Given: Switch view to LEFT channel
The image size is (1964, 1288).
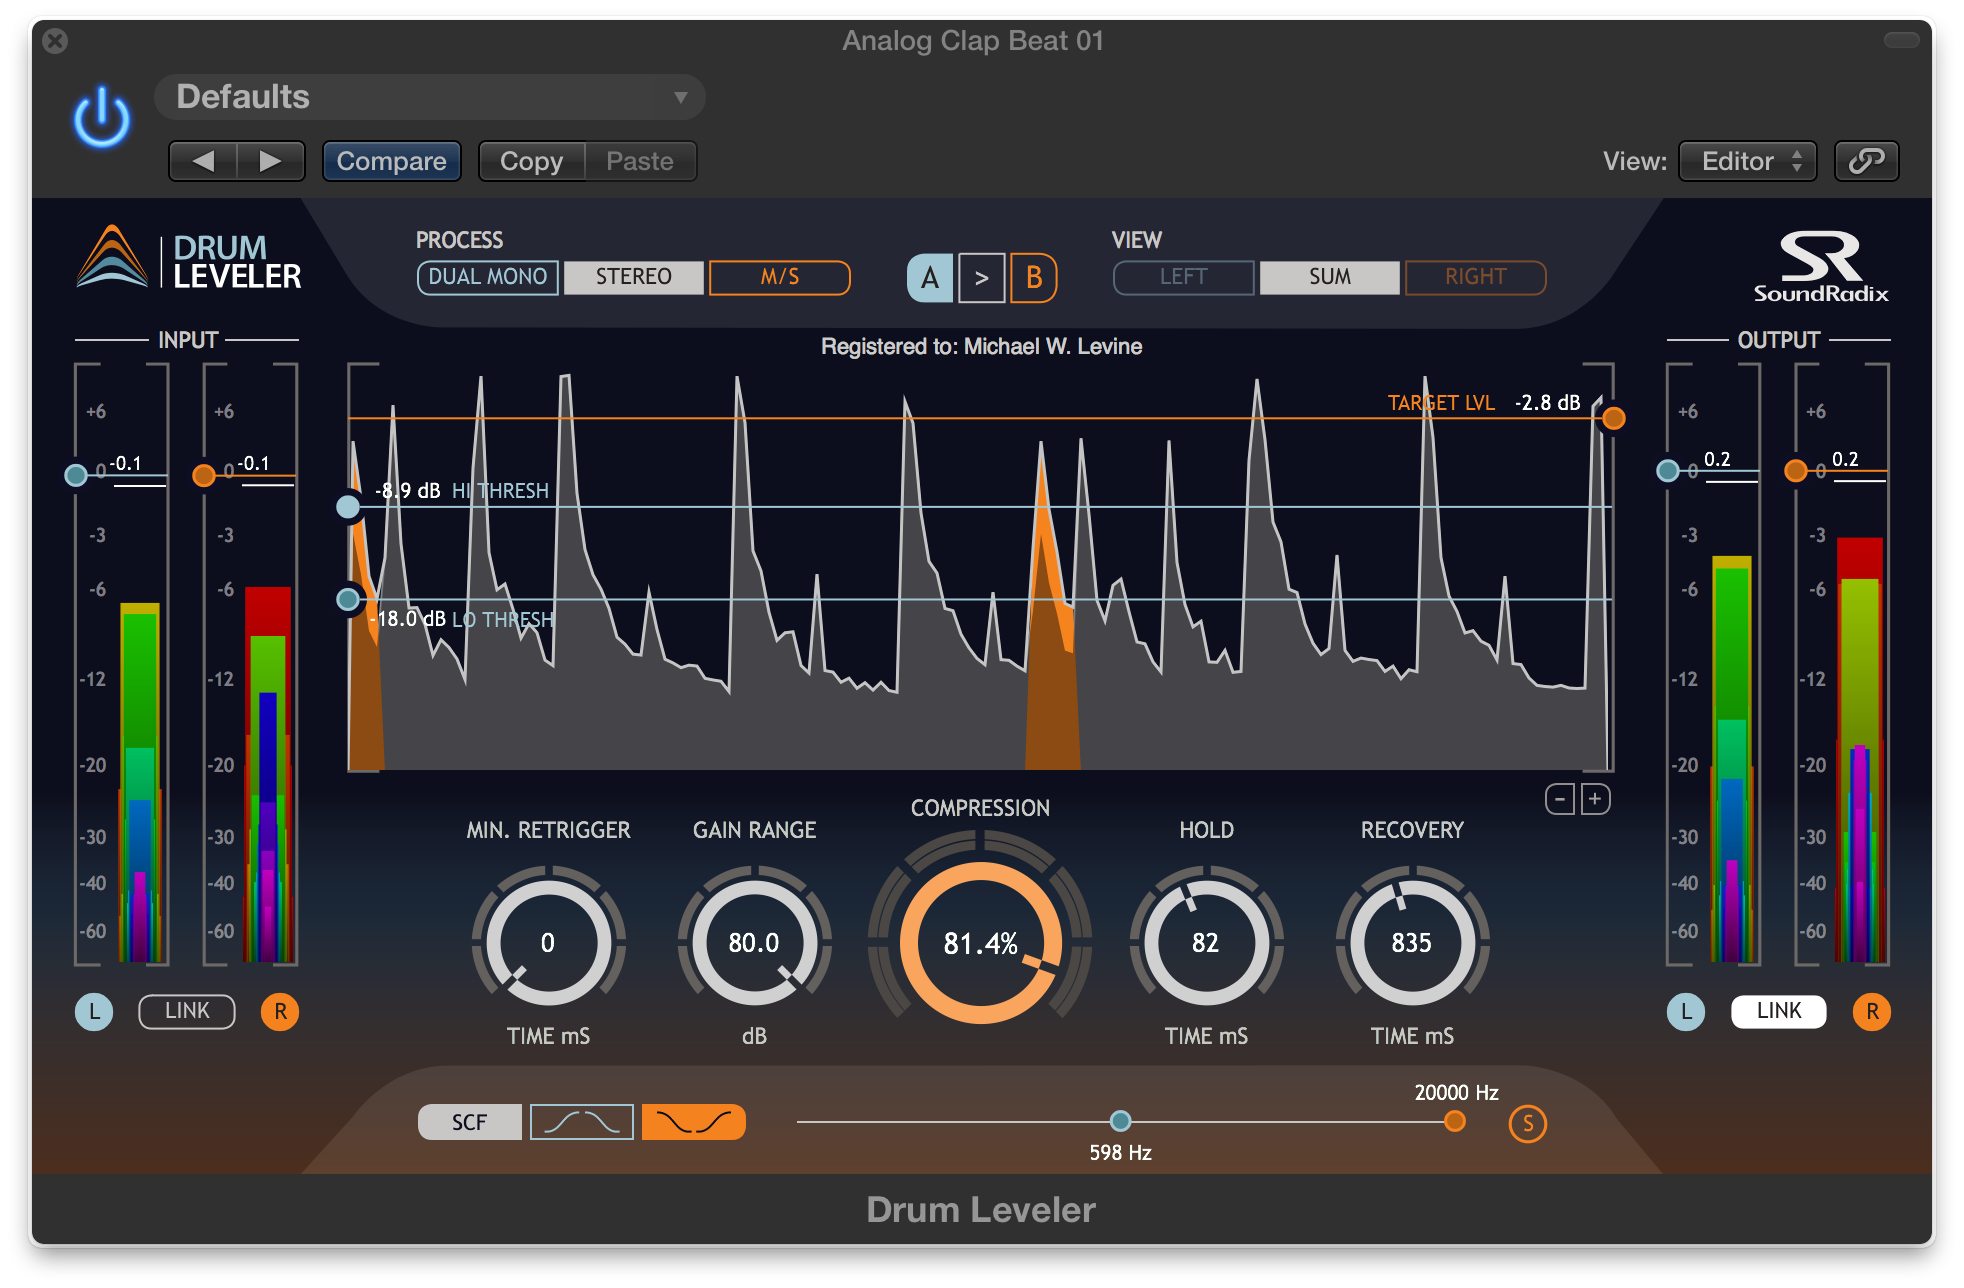Looking at the screenshot, I should 1183,277.
